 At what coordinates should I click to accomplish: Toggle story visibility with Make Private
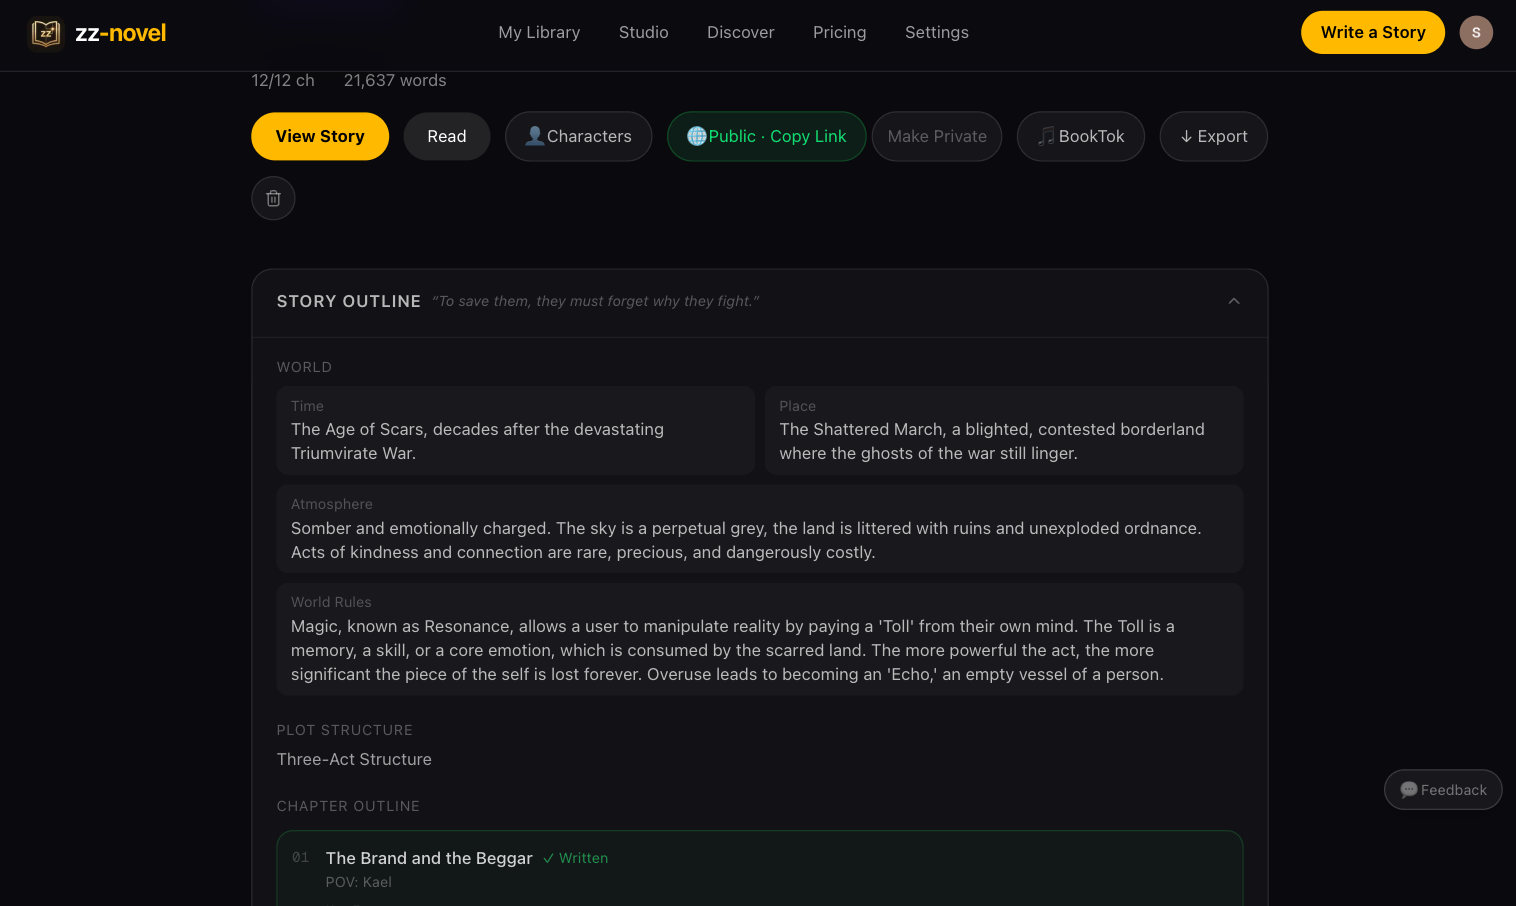coord(937,136)
